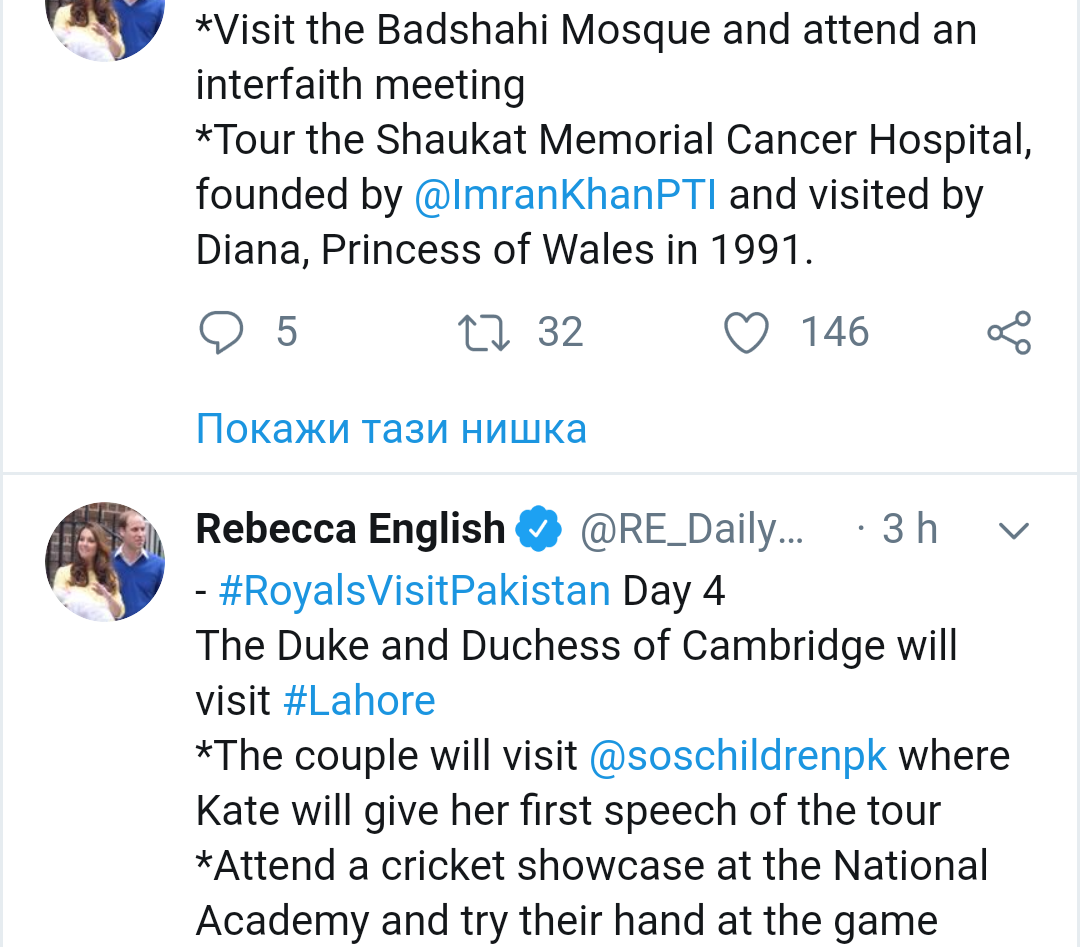
Task: Click the @RE_Daily... username handle
Action: coord(692,529)
